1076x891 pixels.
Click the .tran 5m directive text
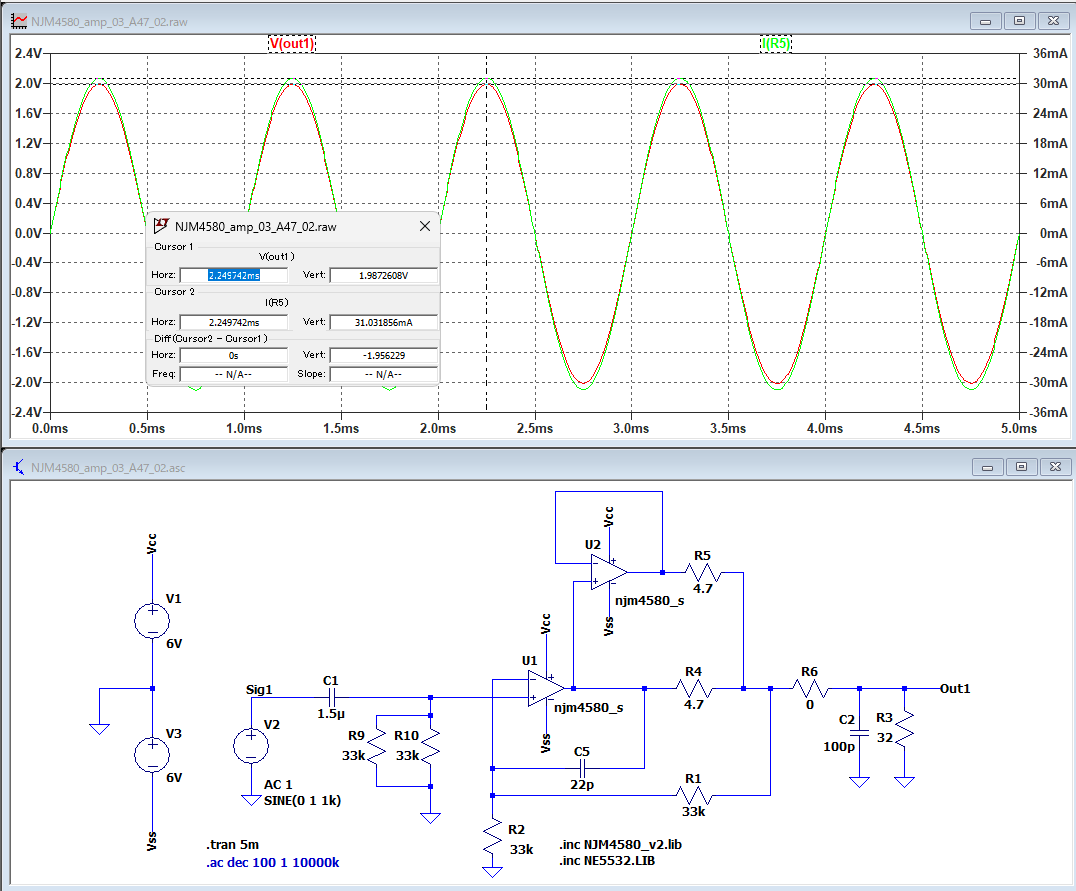(x=233, y=844)
